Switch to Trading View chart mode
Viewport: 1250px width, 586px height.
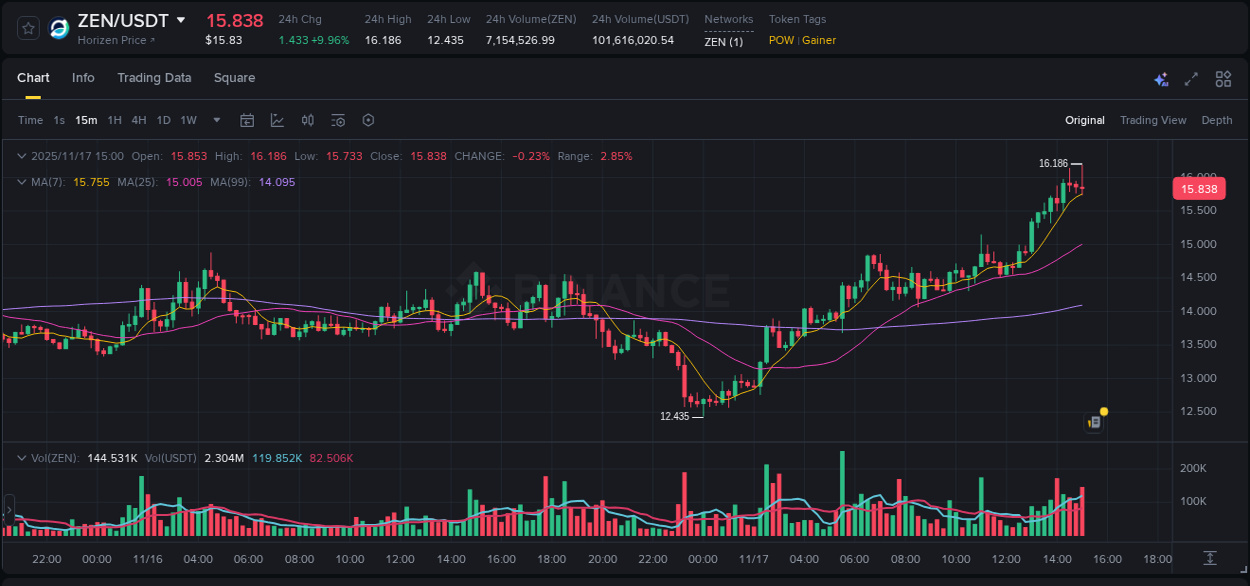(1153, 120)
